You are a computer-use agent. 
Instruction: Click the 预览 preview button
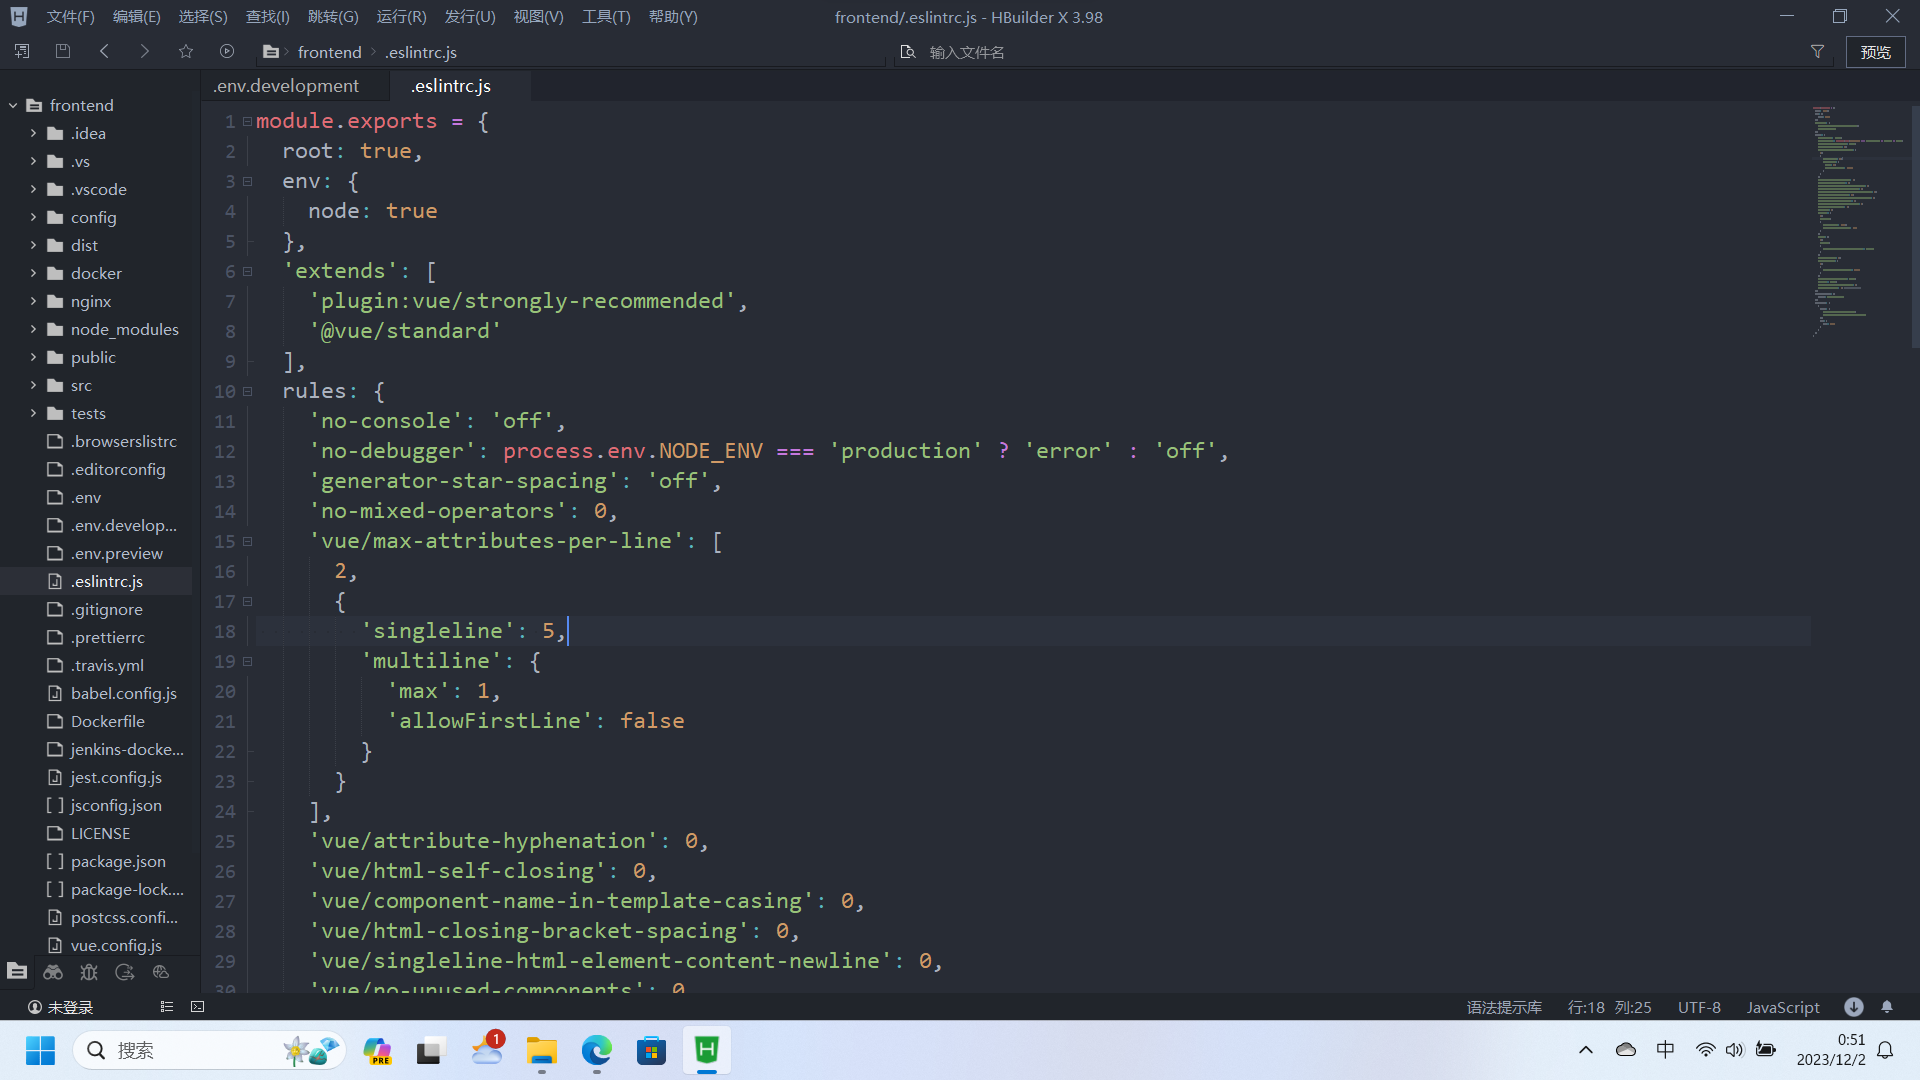(1875, 52)
